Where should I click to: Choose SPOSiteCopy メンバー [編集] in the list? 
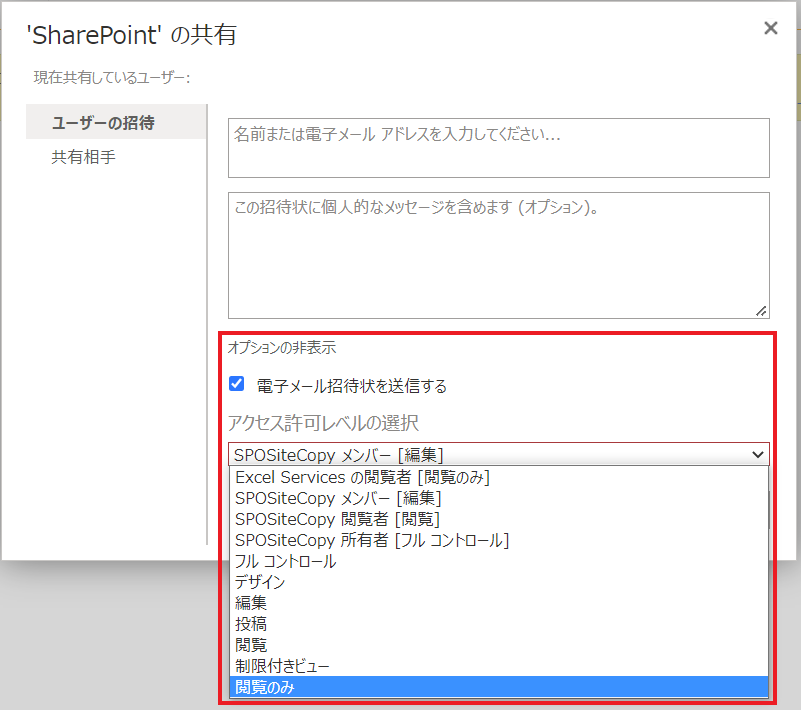tap(499, 499)
